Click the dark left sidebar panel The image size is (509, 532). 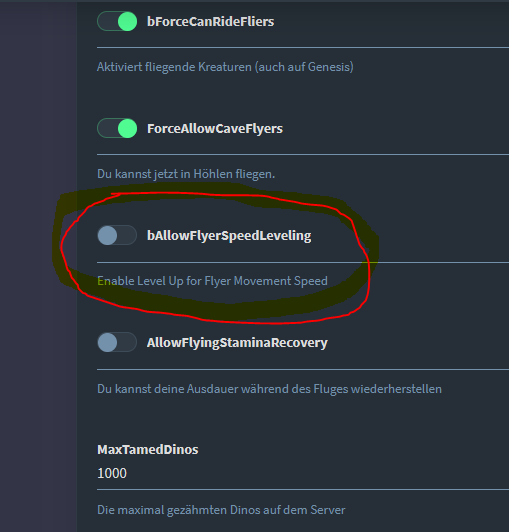pyautogui.click(x=38, y=266)
